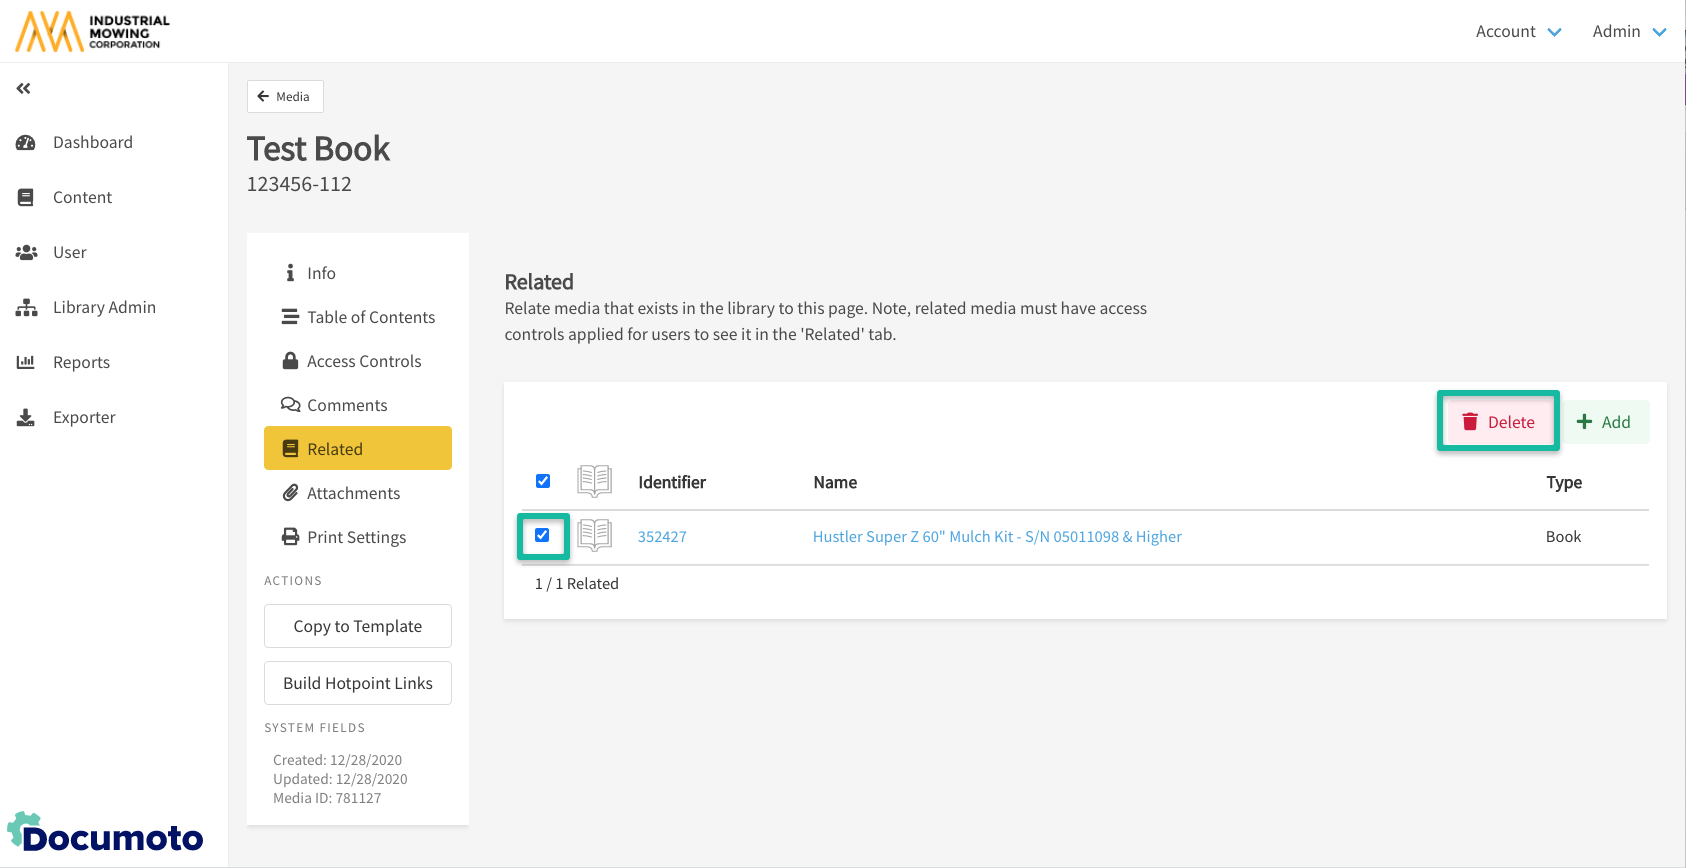
Task: Open Dashboard from the sidebar
Action: tap(92, 142)
